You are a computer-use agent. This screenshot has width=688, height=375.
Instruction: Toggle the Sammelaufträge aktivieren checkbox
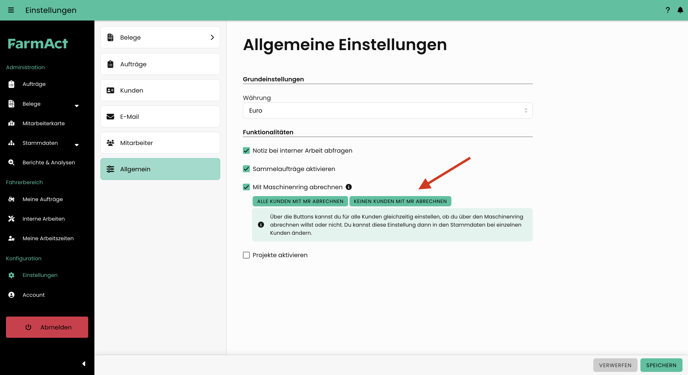coord(246,169)
